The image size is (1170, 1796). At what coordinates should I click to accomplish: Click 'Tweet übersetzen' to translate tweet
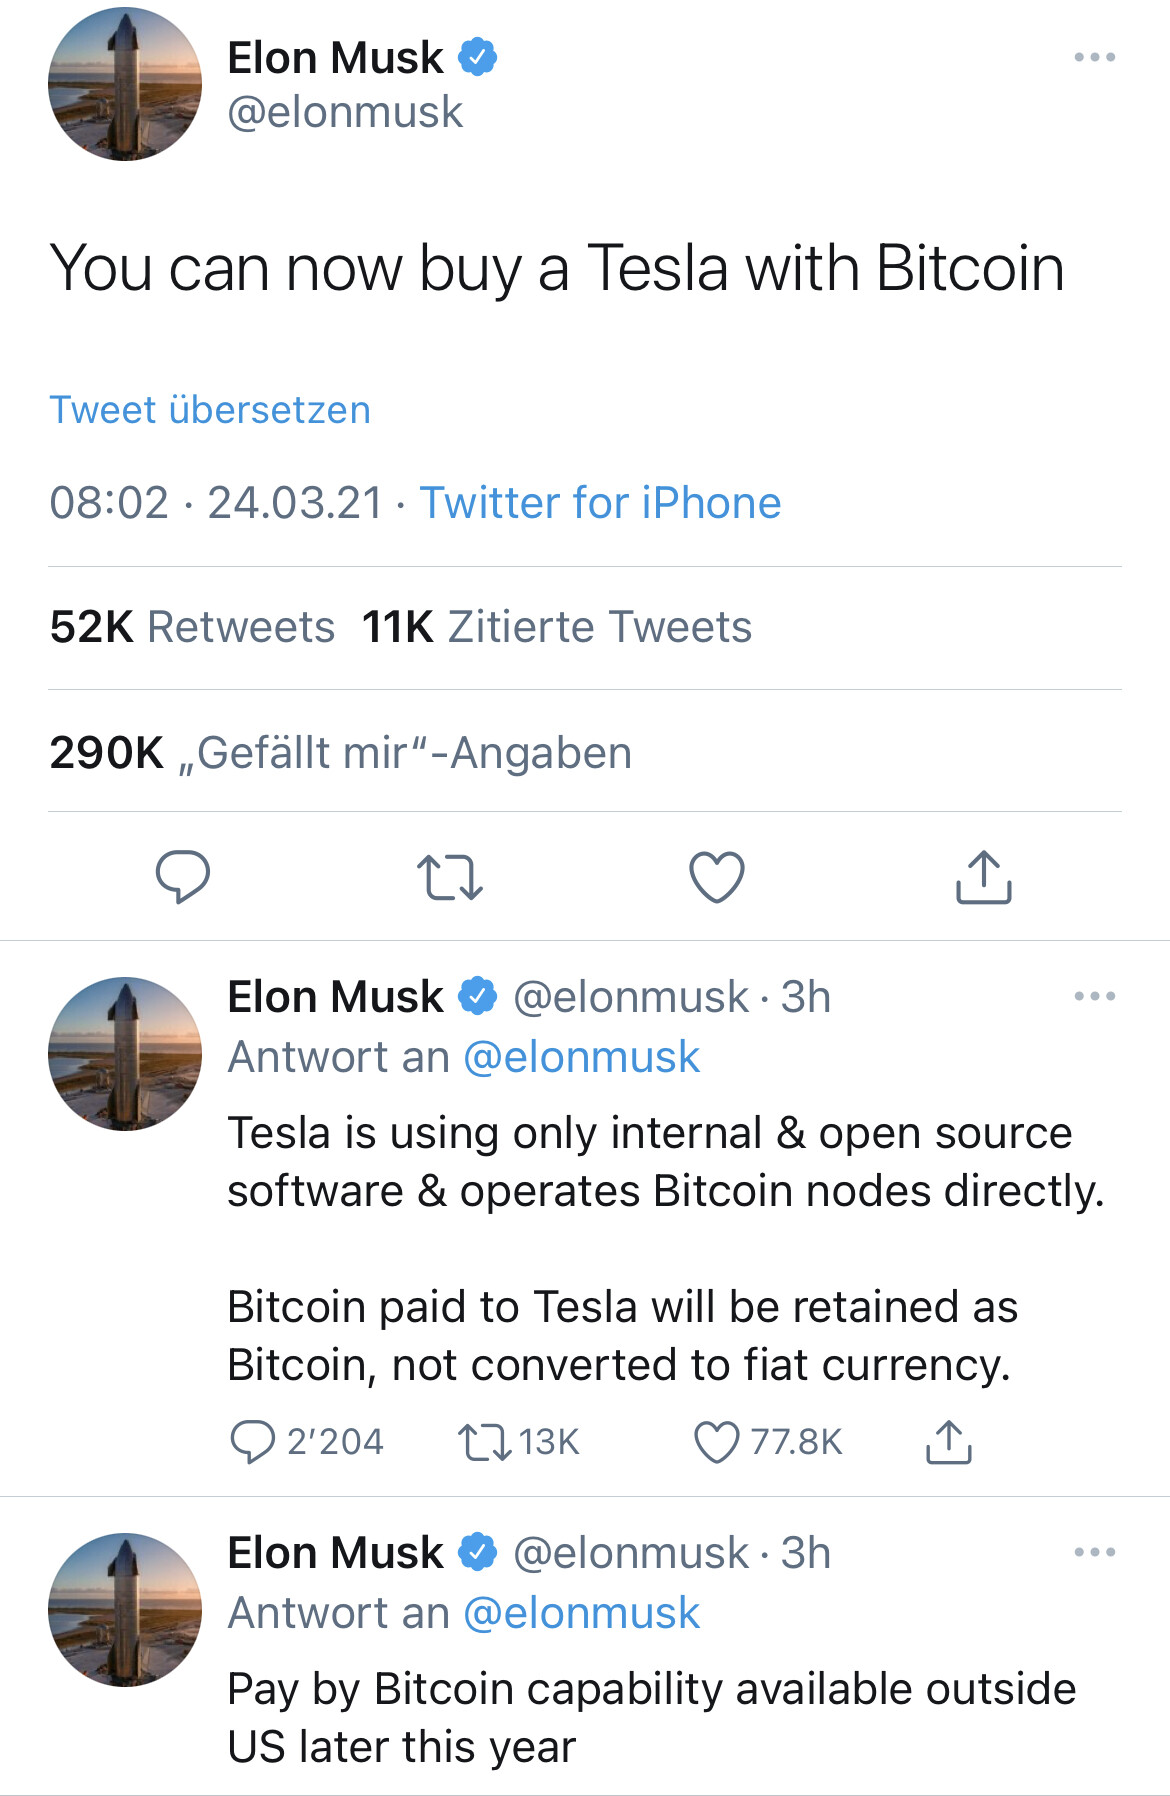pyautogui.click(x=210, y=410)
